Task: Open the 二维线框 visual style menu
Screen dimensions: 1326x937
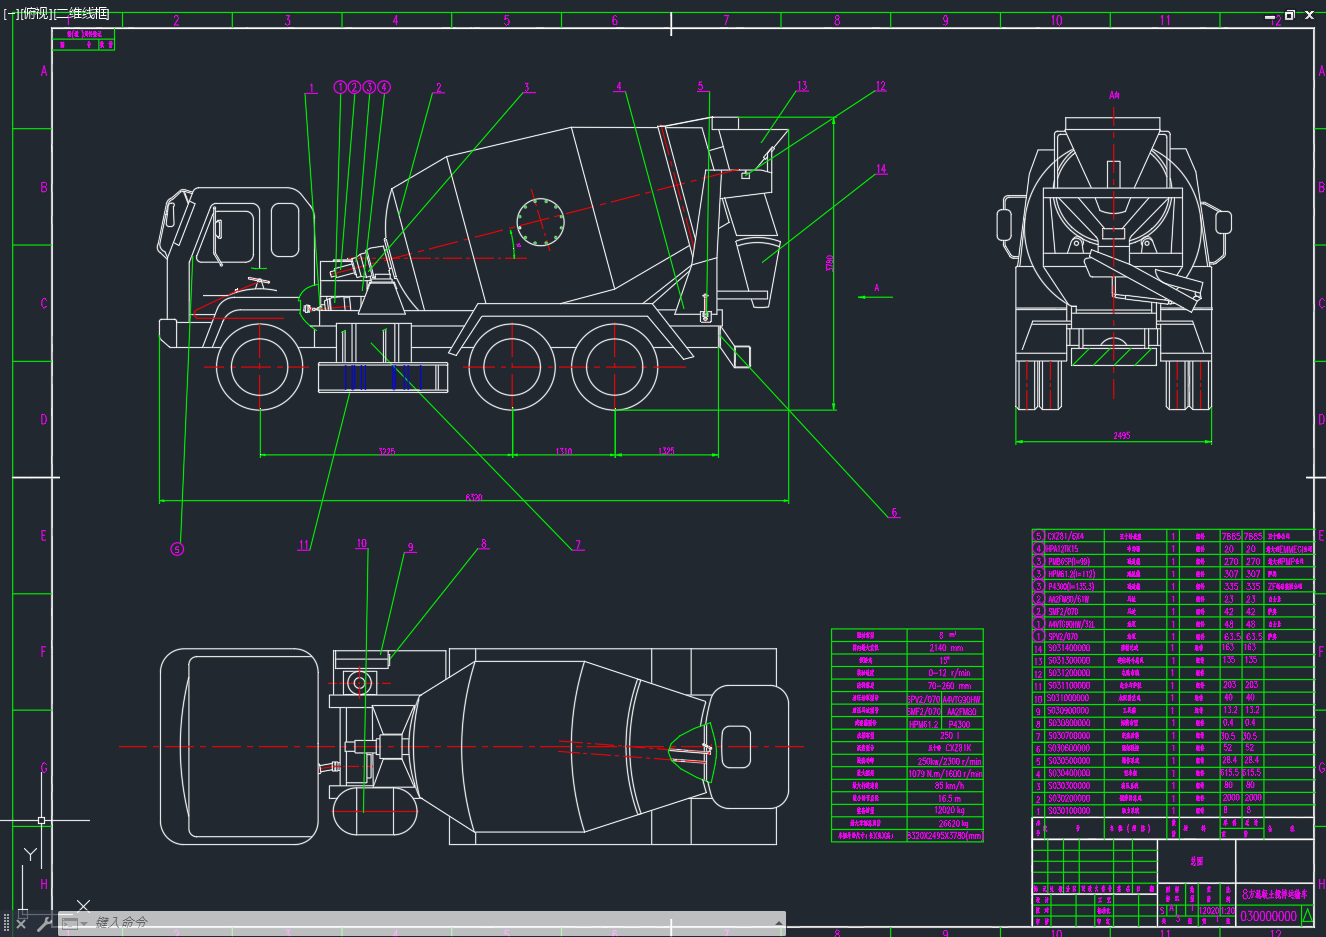Action: [x=82, y=14]
